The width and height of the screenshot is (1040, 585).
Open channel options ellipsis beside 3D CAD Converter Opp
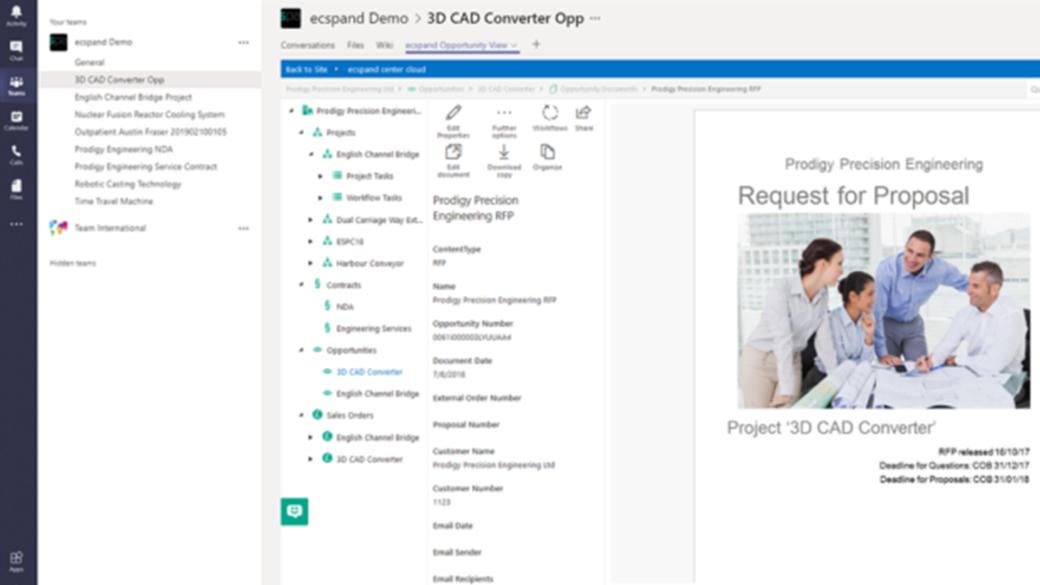click(x=595, y=18)
